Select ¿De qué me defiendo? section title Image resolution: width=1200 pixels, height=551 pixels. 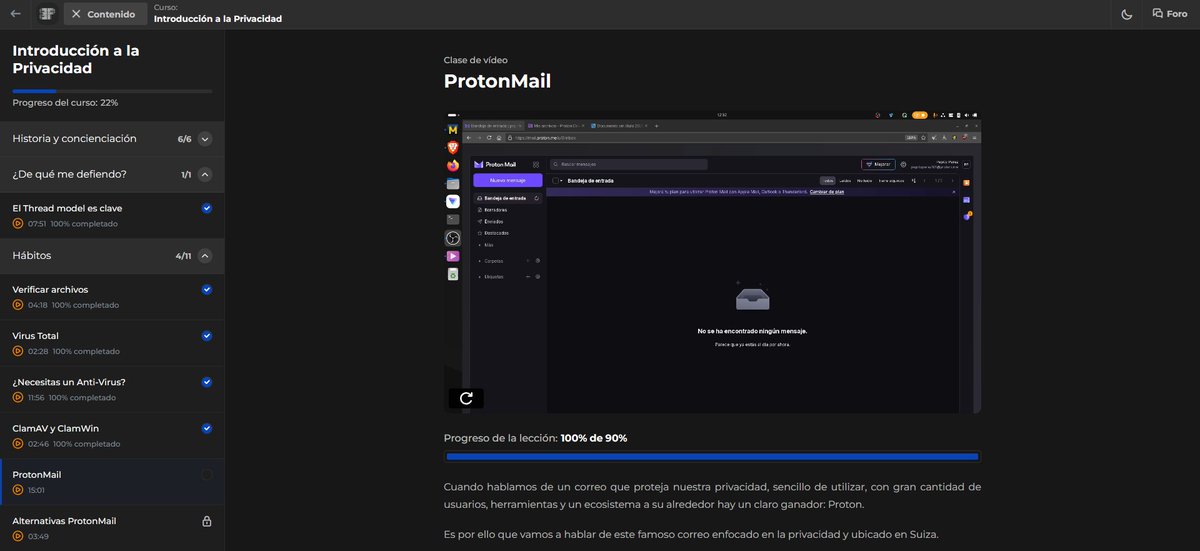pos(69,175)
